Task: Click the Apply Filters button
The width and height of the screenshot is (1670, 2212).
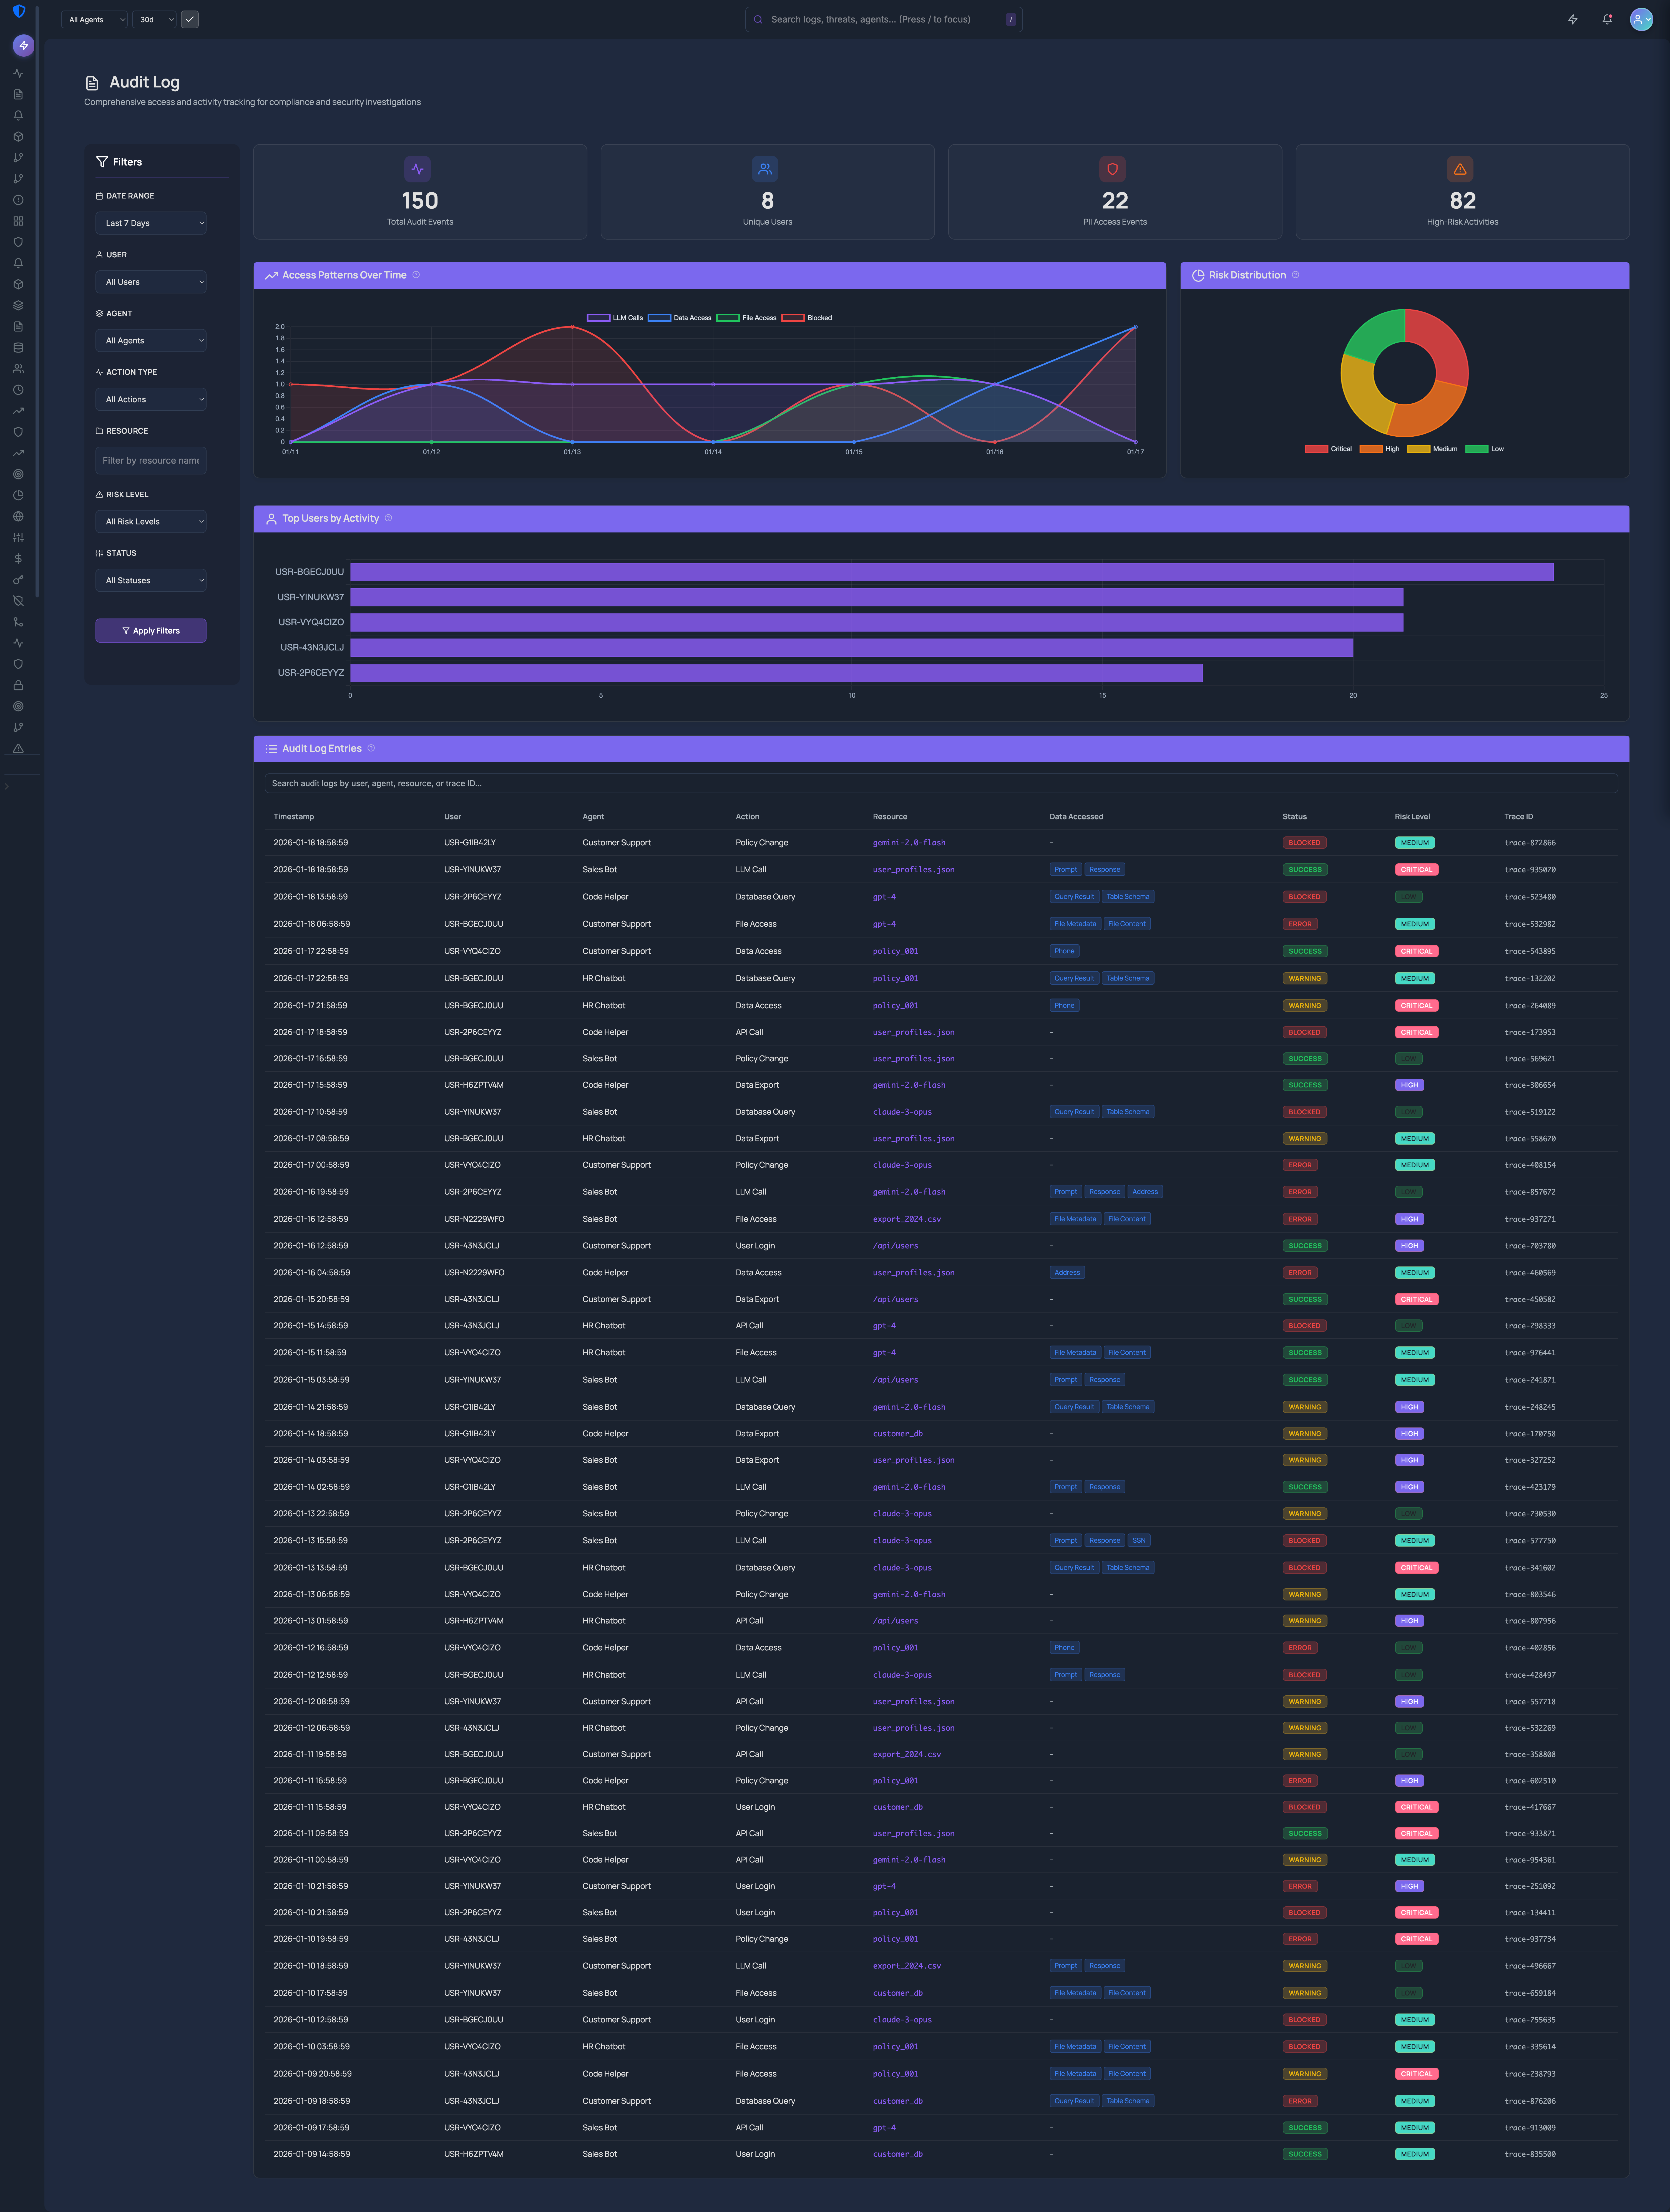Action: (x=151, y=631)
